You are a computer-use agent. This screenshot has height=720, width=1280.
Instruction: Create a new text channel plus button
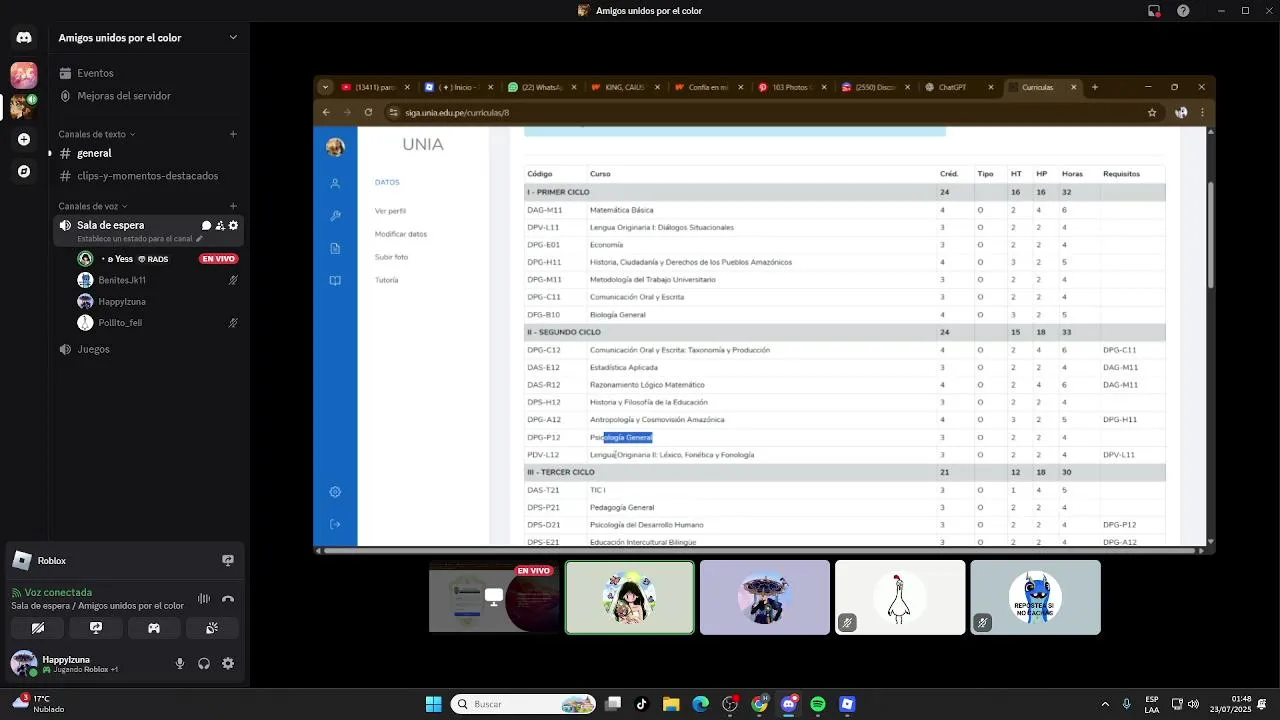pos(233,134)
